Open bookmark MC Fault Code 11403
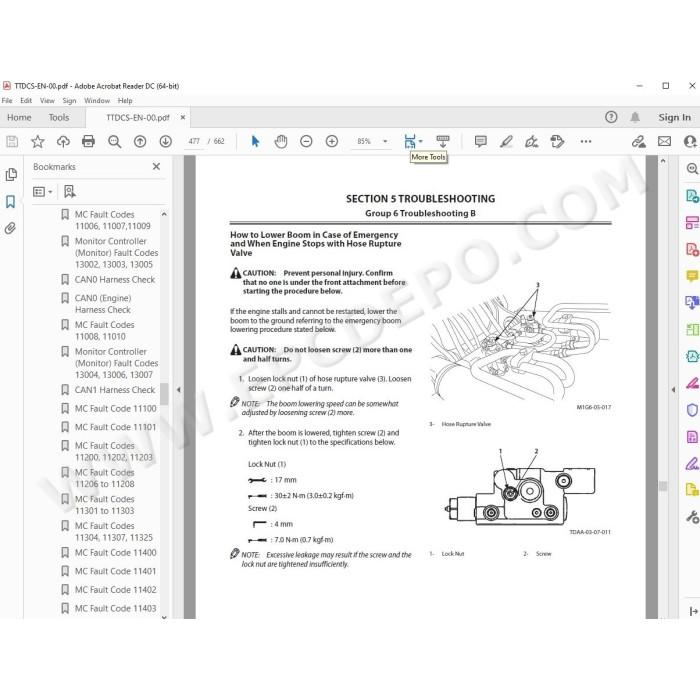 tap(115, 608)
